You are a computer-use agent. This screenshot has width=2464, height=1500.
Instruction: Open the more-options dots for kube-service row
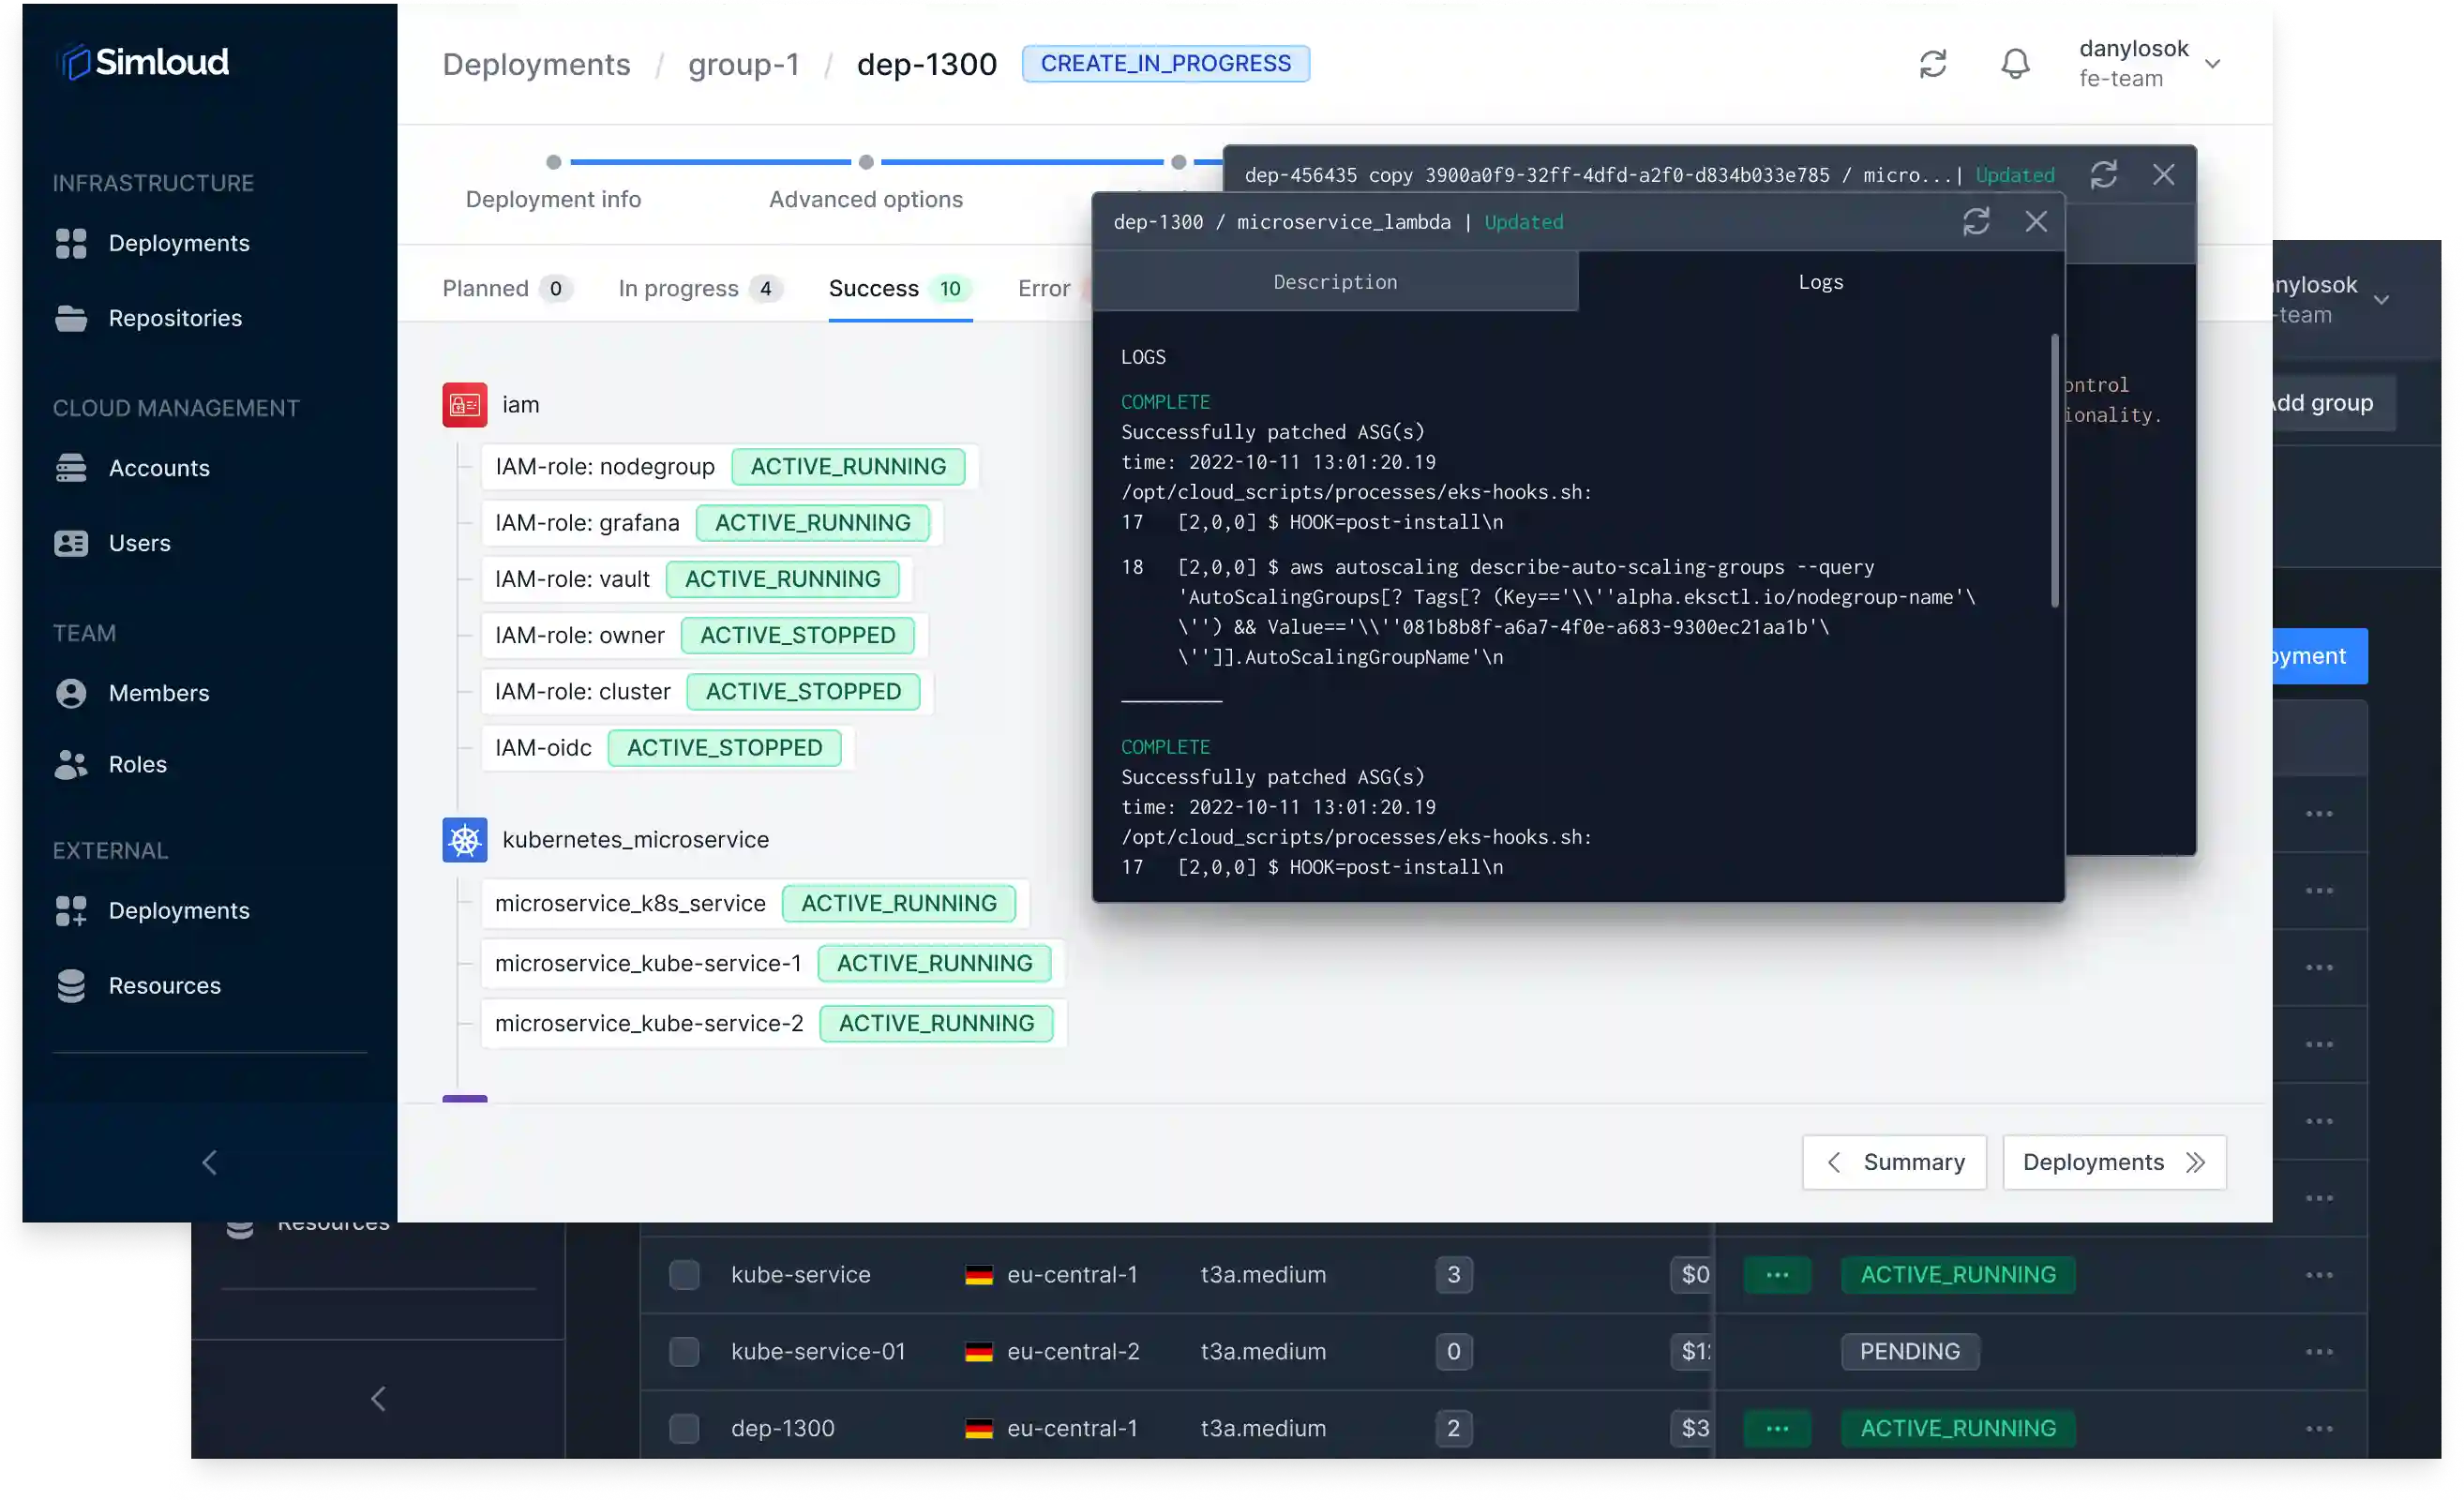tap(2318, 1274)
